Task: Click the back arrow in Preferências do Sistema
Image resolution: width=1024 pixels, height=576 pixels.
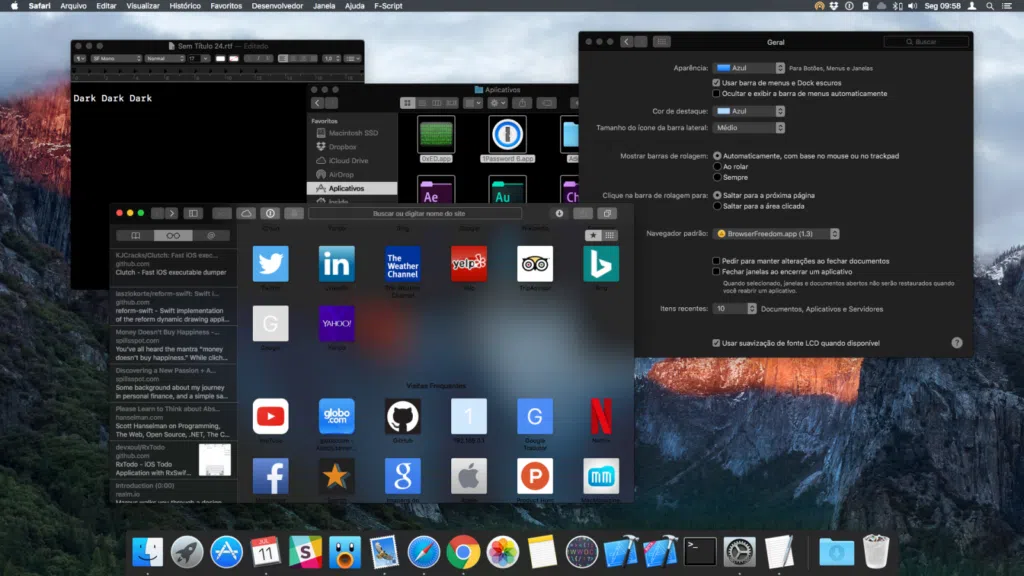Action: pyautogui.click(x=626, y=41)
